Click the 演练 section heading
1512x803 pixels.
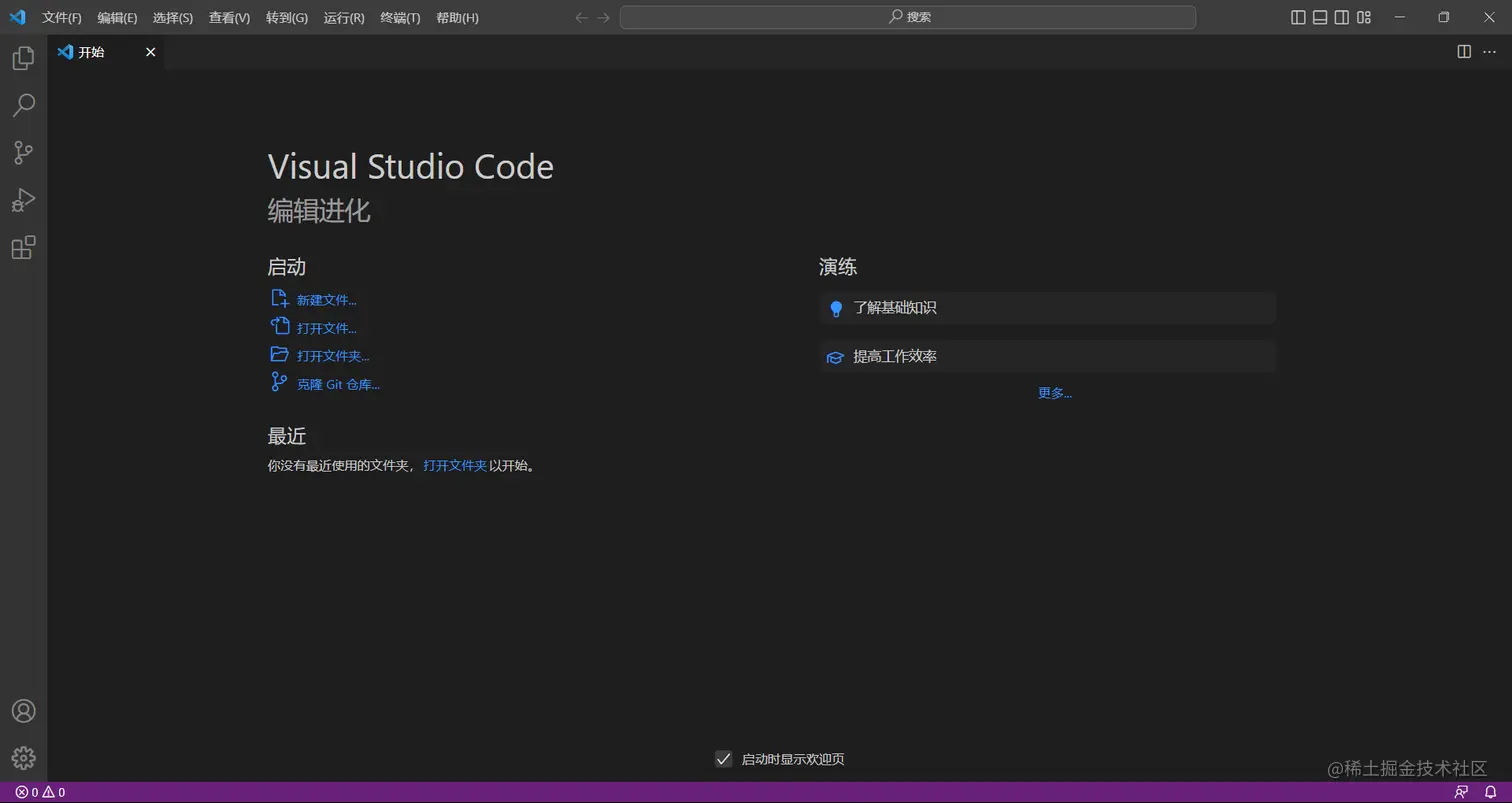(838, 267)
